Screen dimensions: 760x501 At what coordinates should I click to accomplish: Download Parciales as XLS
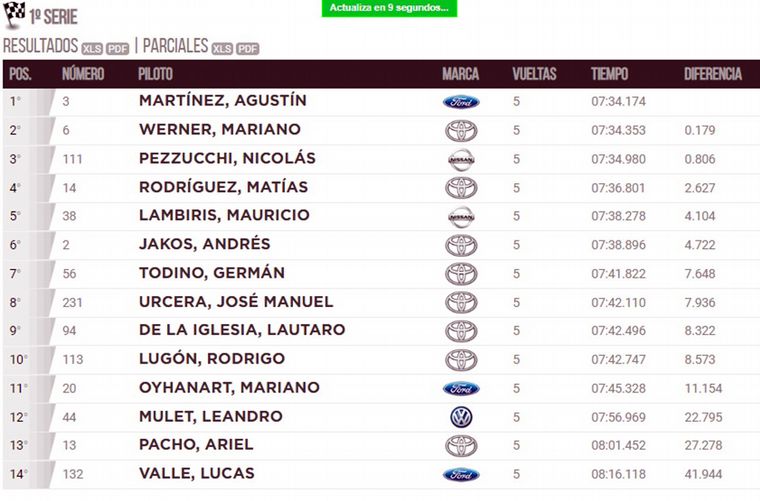pos(222,47)
